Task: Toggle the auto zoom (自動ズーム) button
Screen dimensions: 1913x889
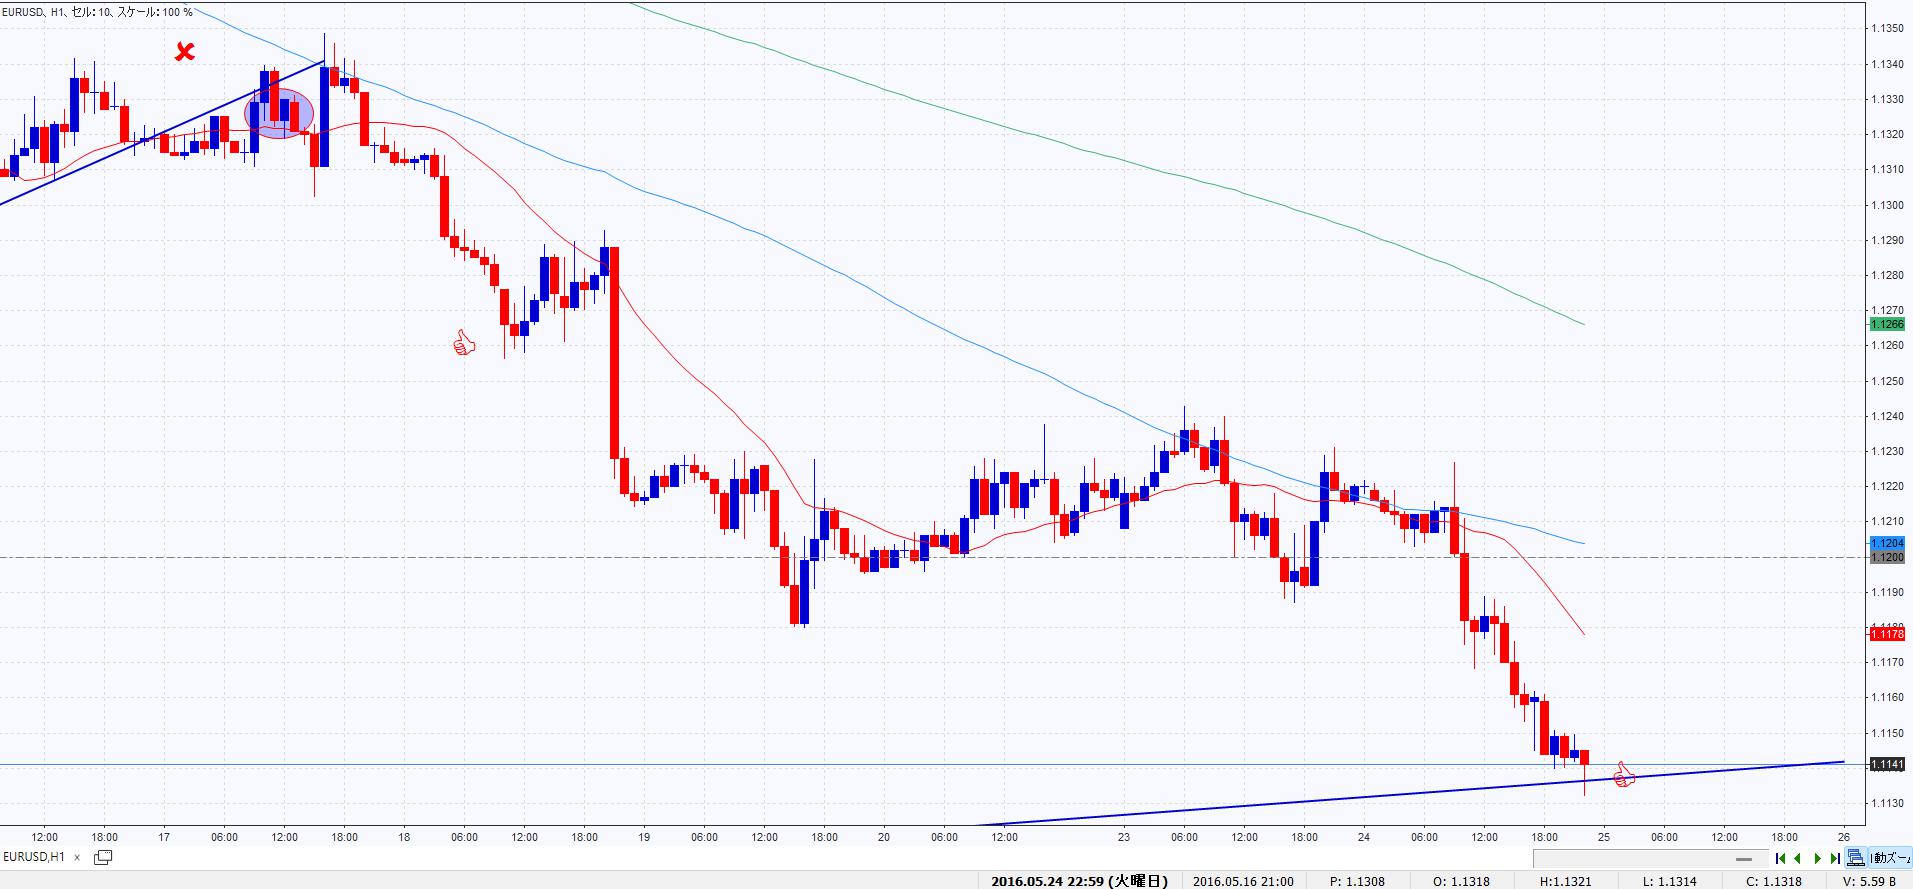Action: click(1890, 857)
